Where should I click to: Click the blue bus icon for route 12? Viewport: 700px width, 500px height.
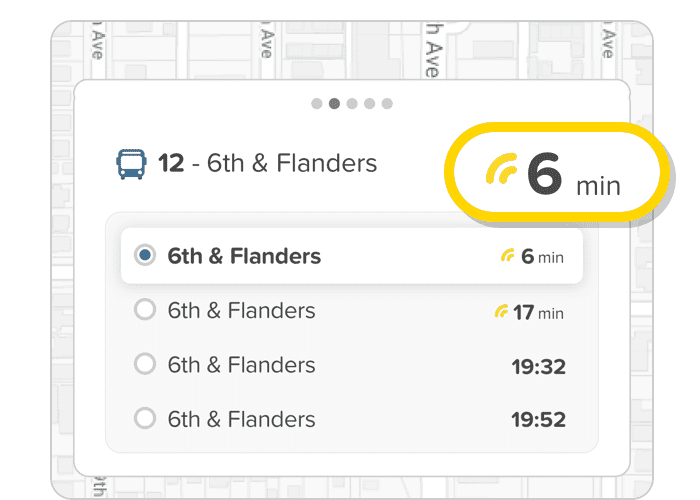click(131, 164)
